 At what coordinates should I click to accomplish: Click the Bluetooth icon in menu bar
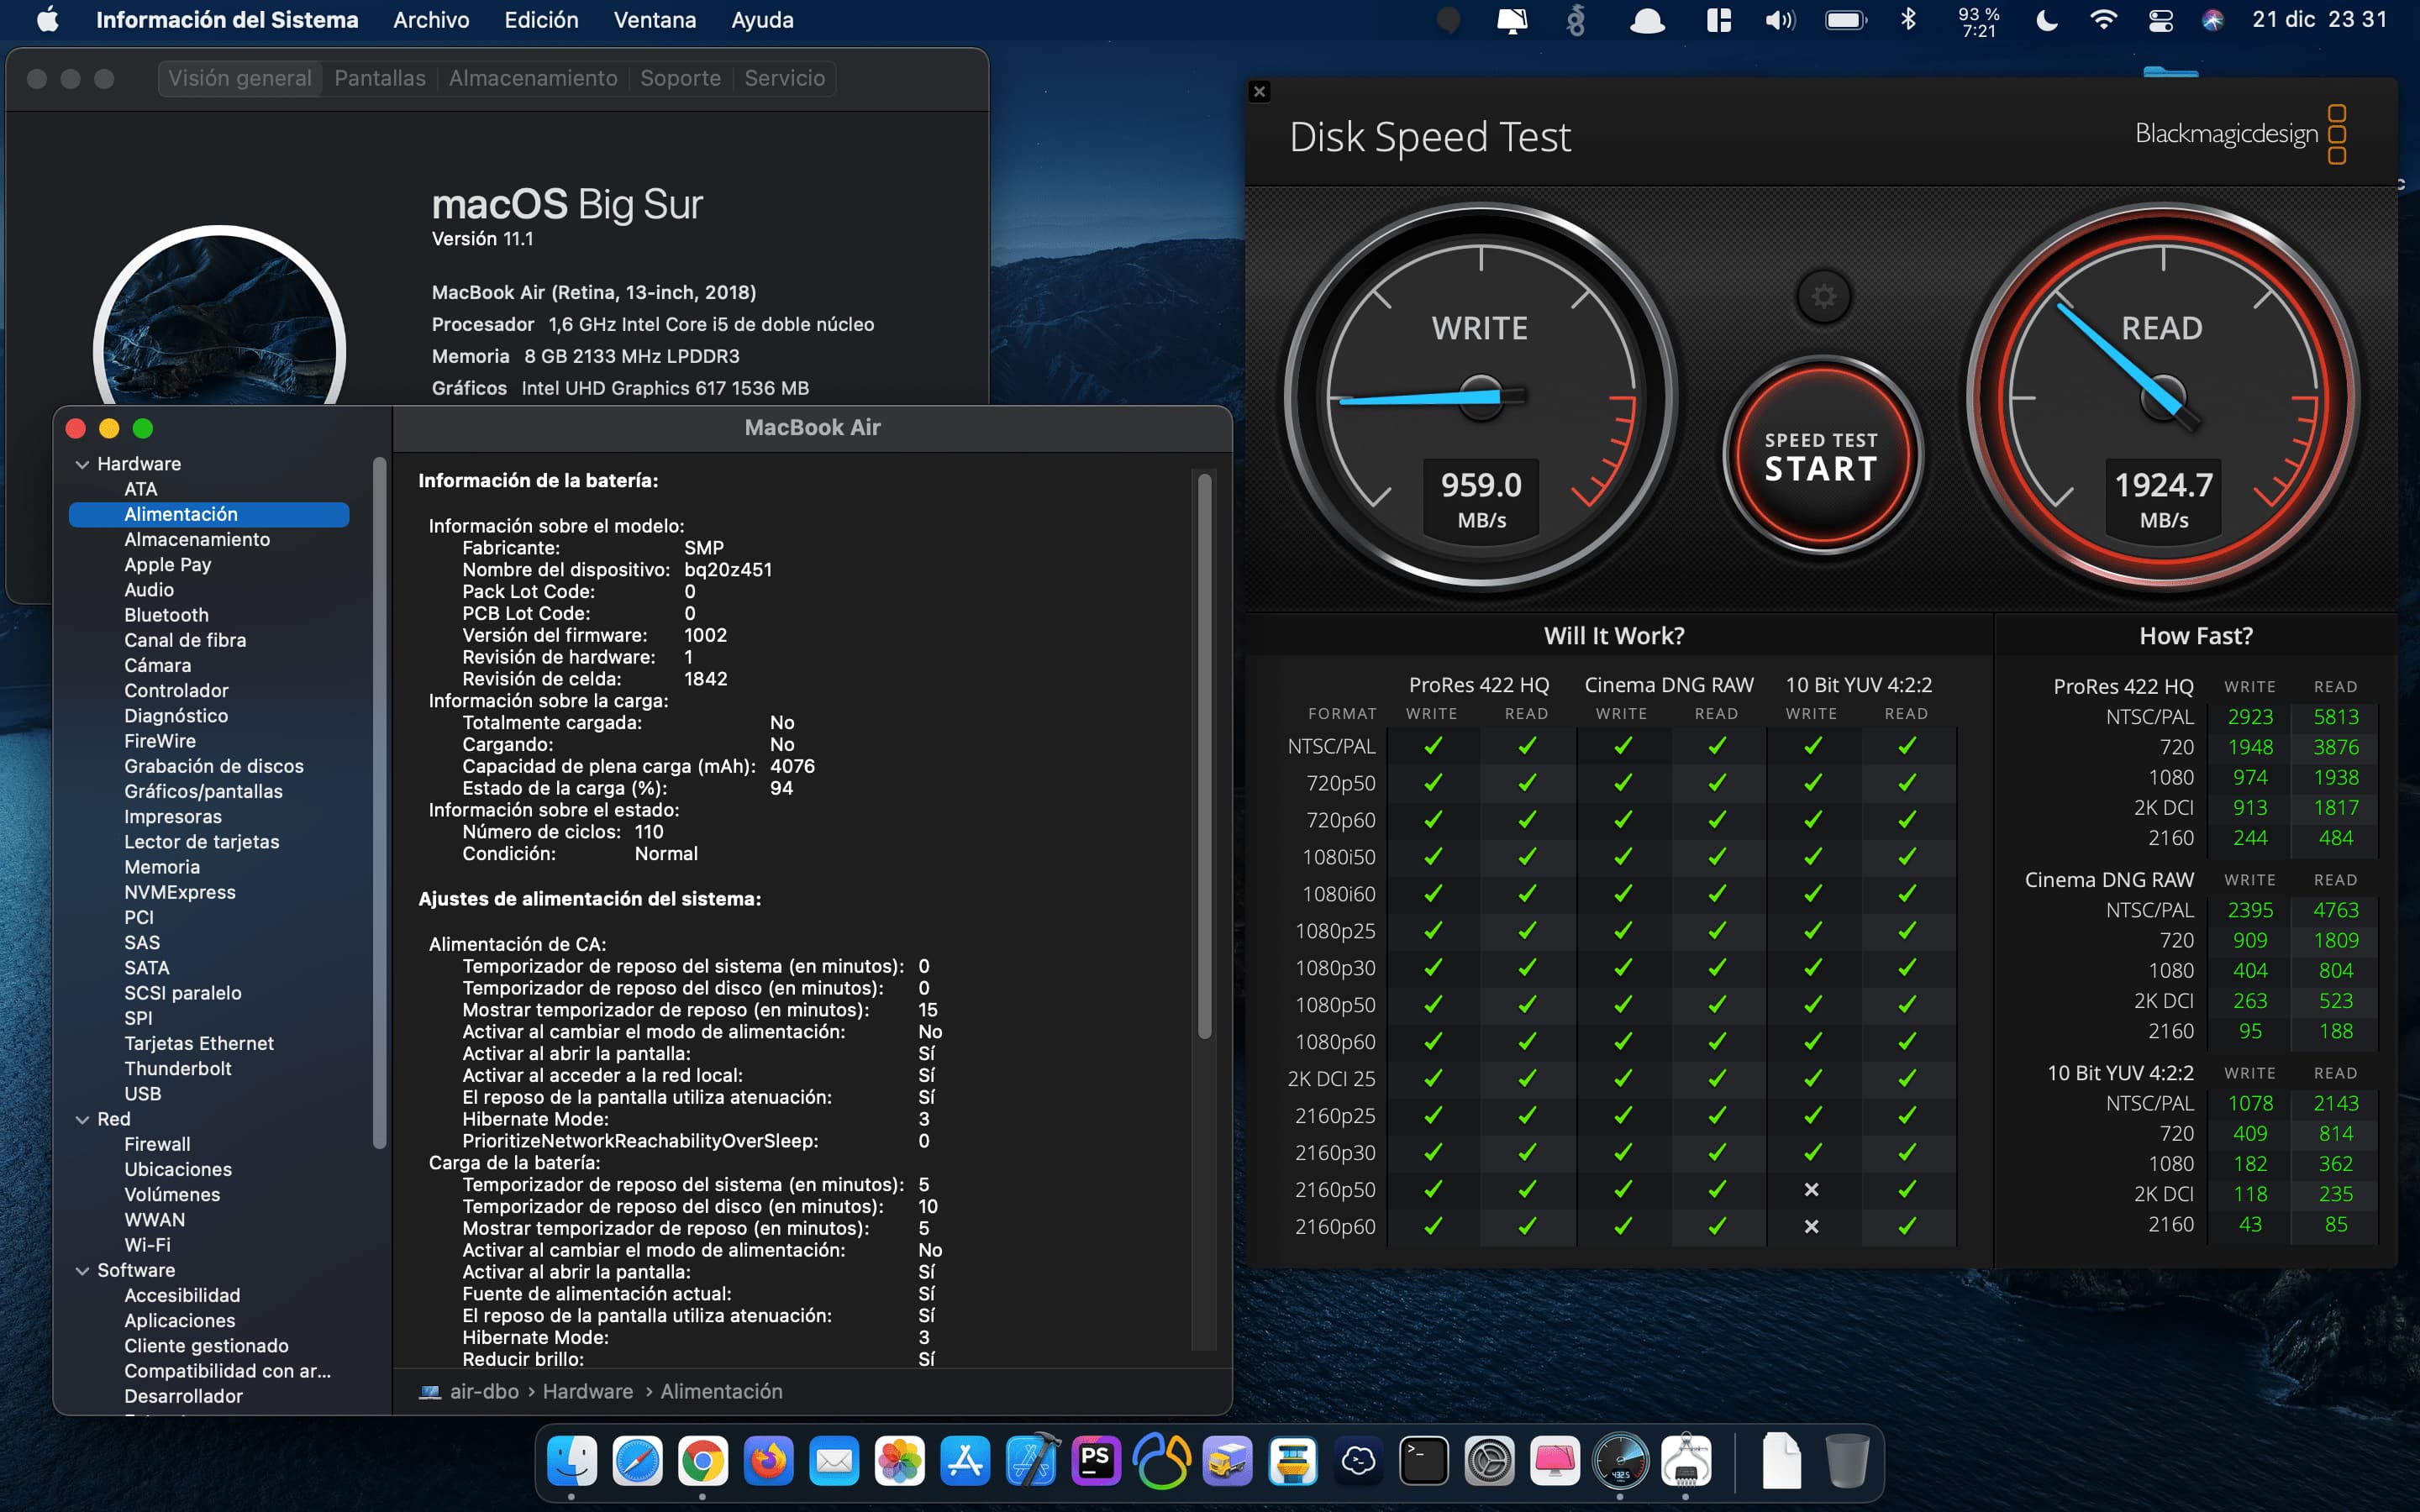tap(1908, 20)
